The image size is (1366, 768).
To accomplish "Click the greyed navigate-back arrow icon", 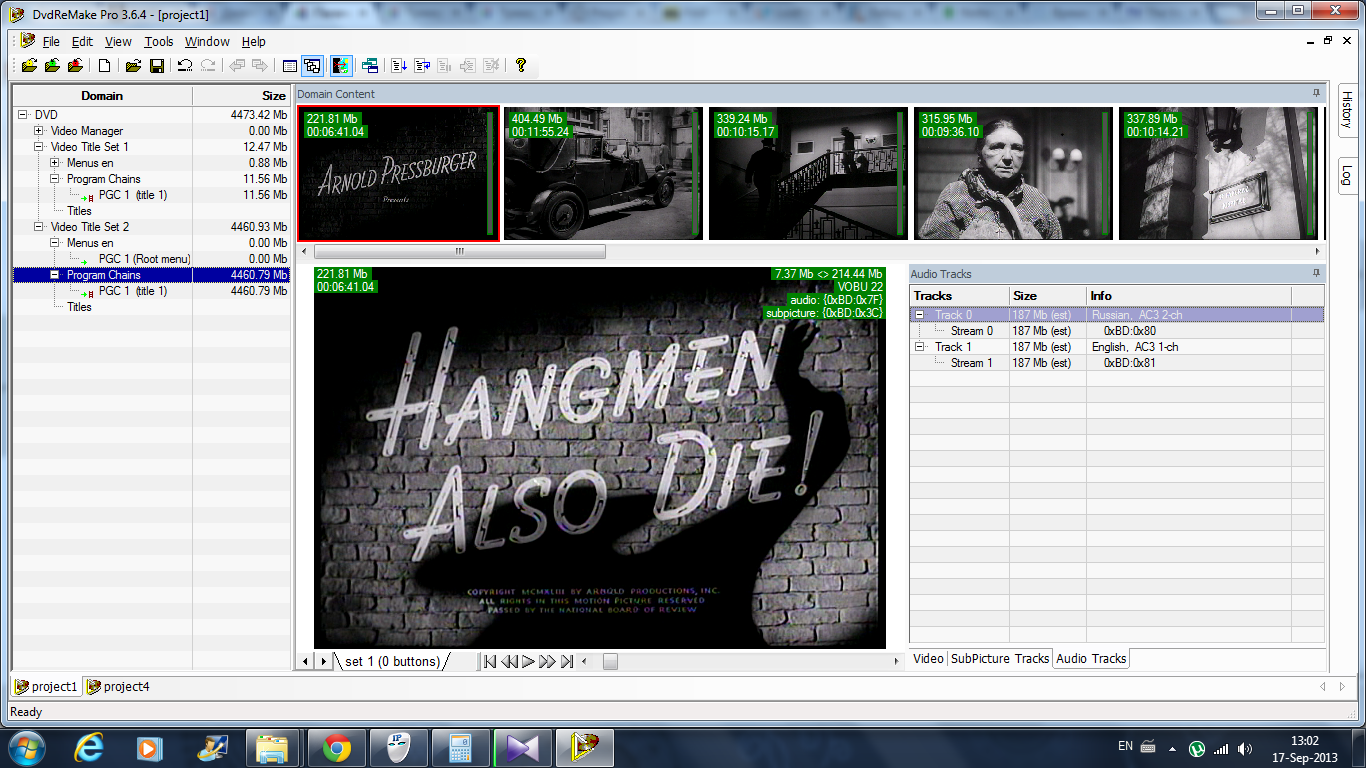I will coord(237,66).
